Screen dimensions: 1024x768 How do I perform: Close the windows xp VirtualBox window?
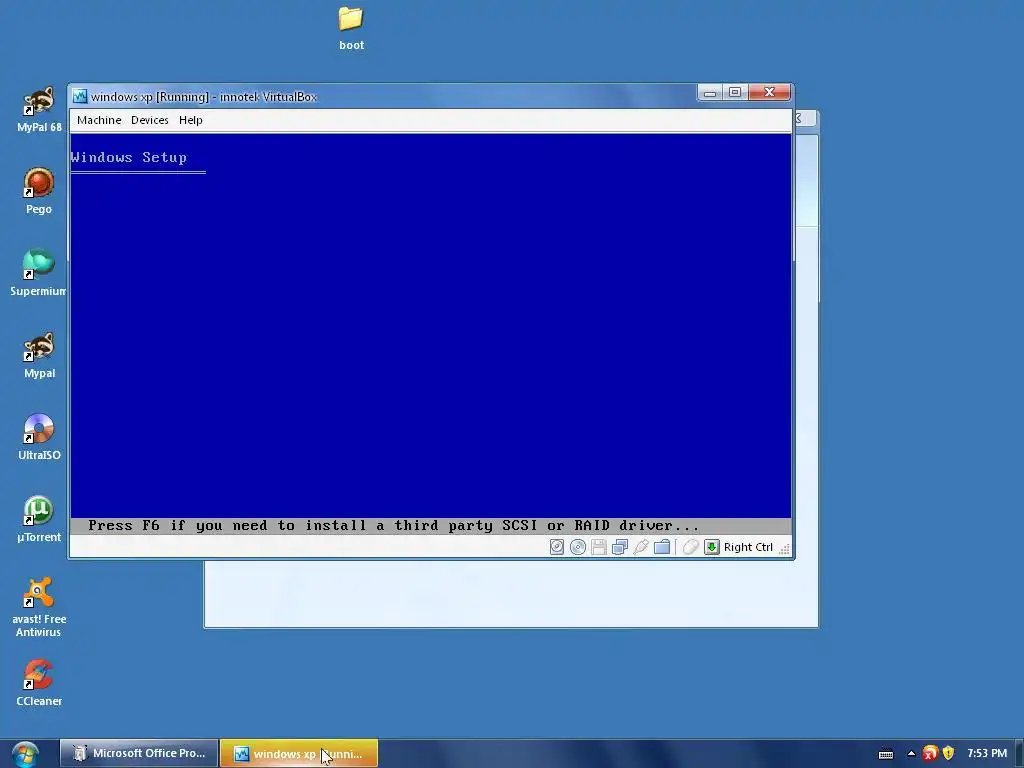(x=769, y=93)
